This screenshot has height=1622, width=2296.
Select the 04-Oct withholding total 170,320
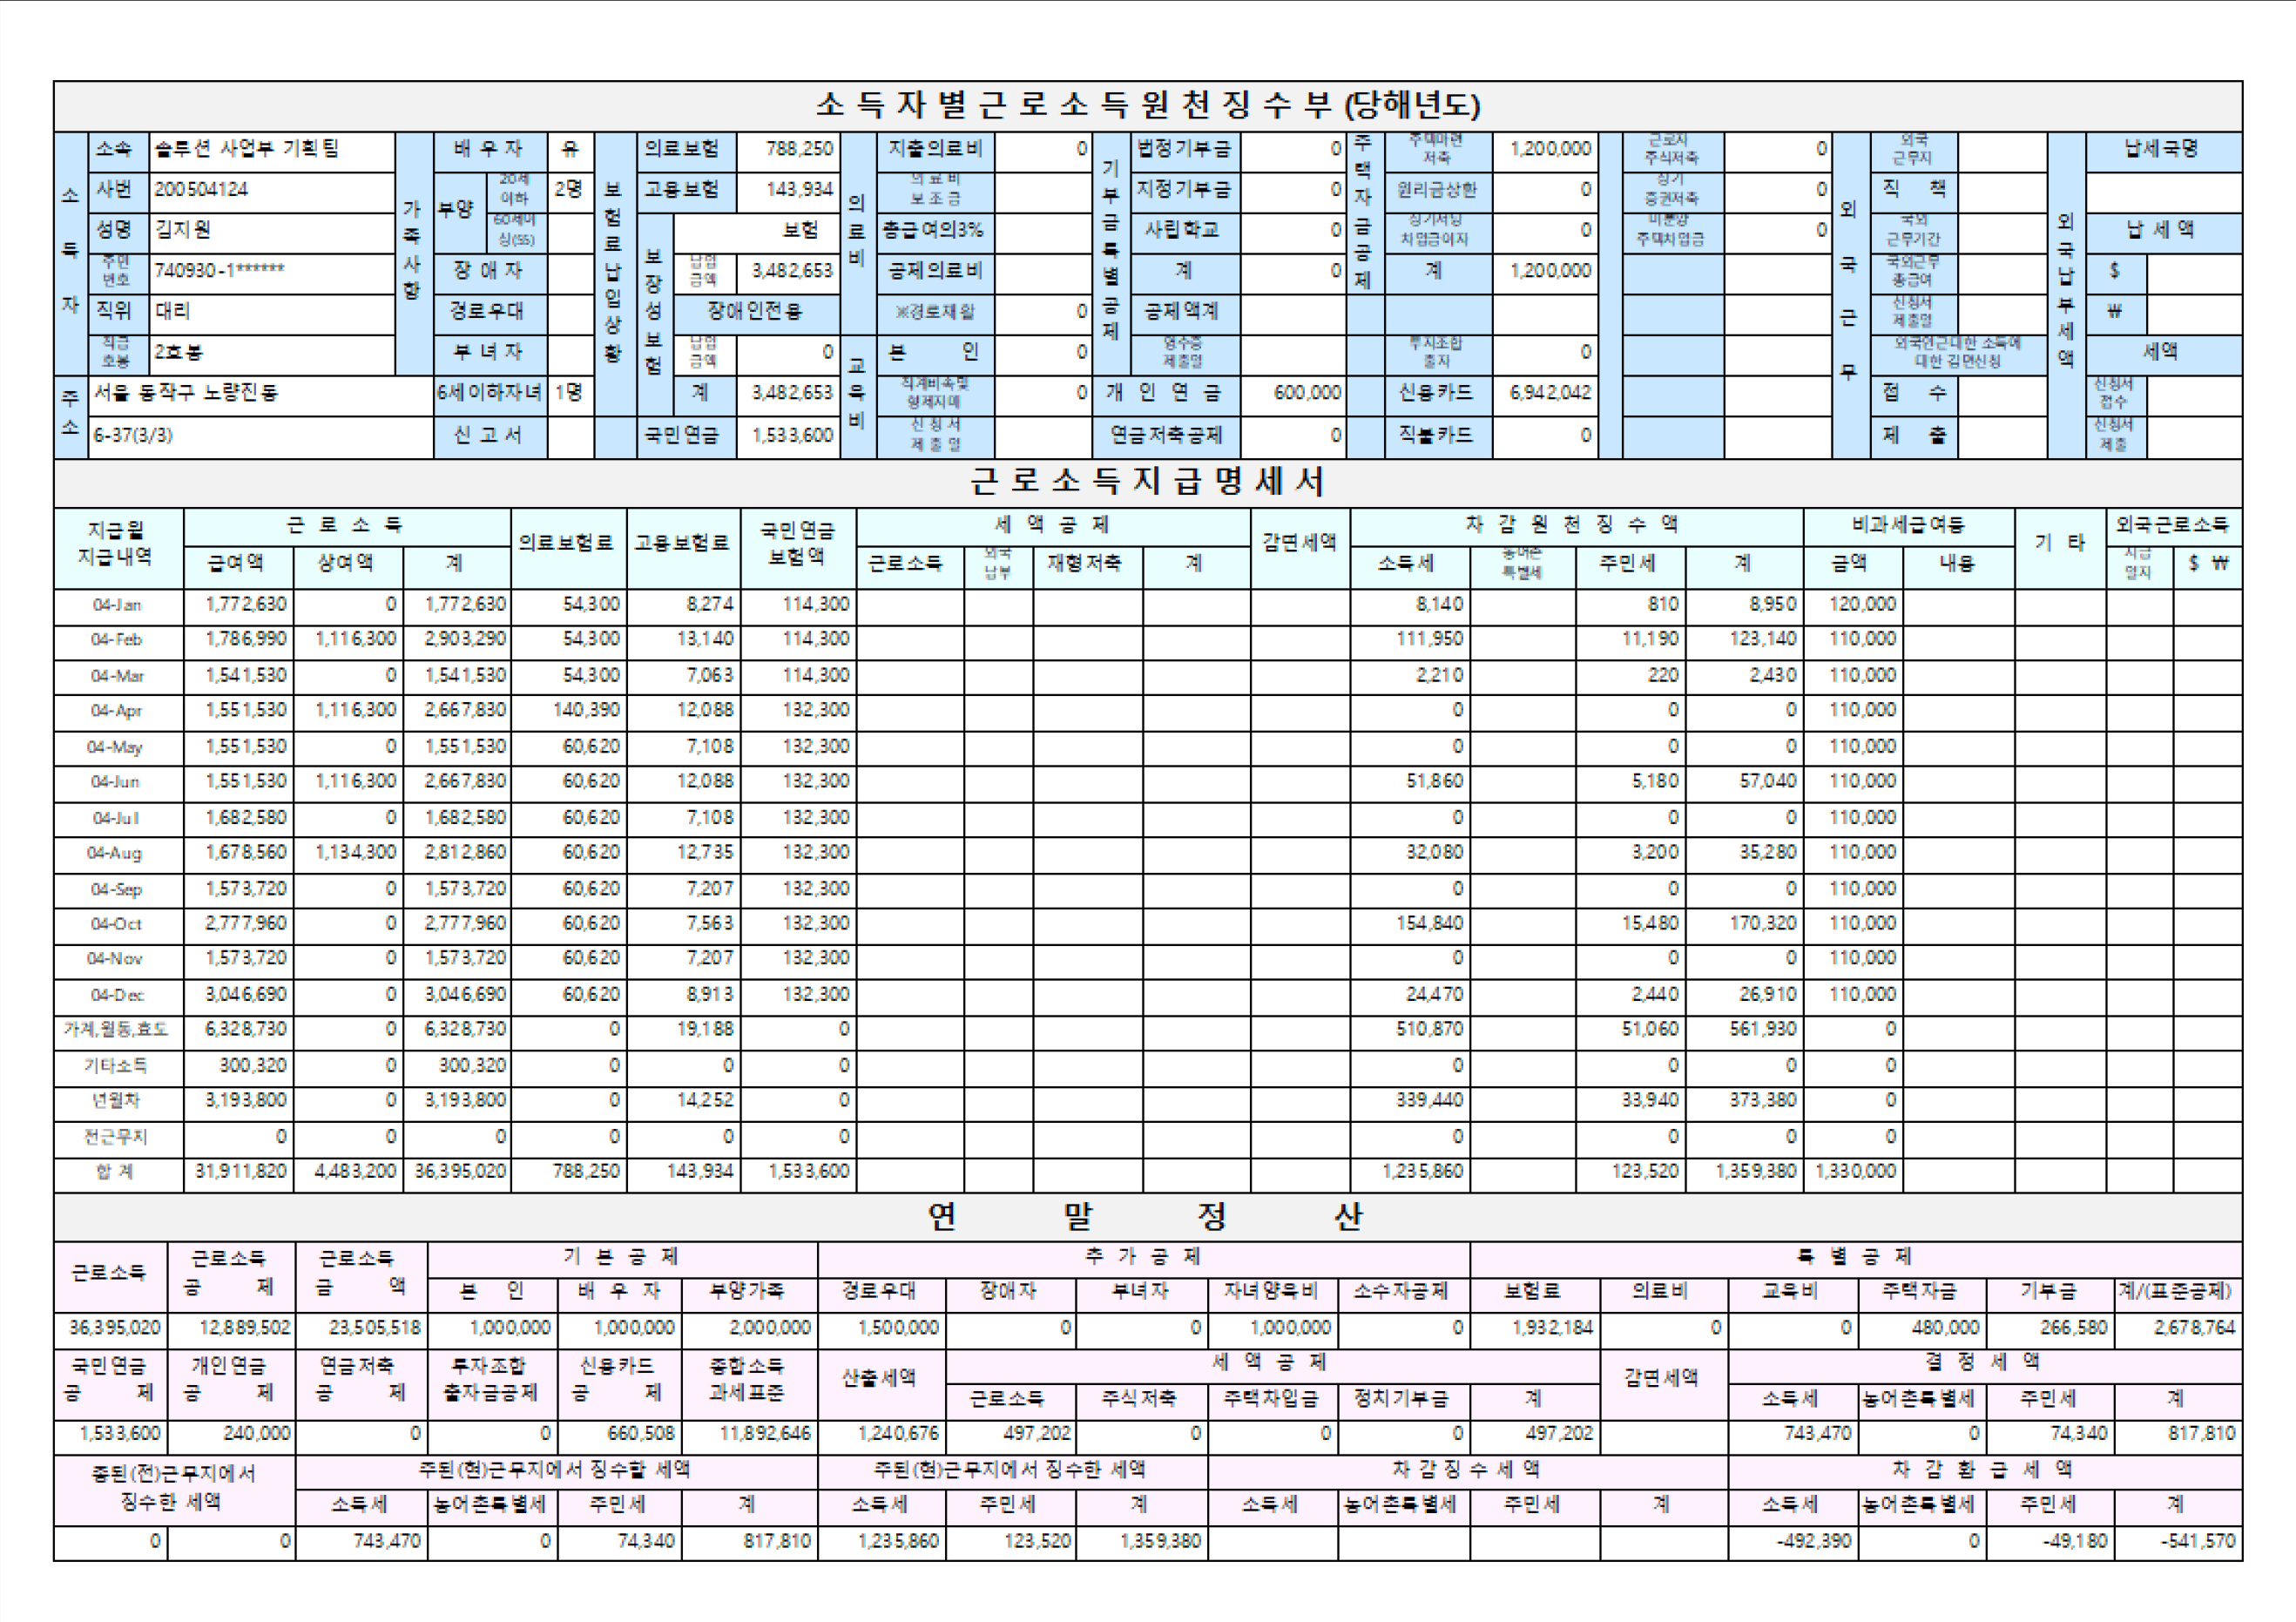point(1763,924)
